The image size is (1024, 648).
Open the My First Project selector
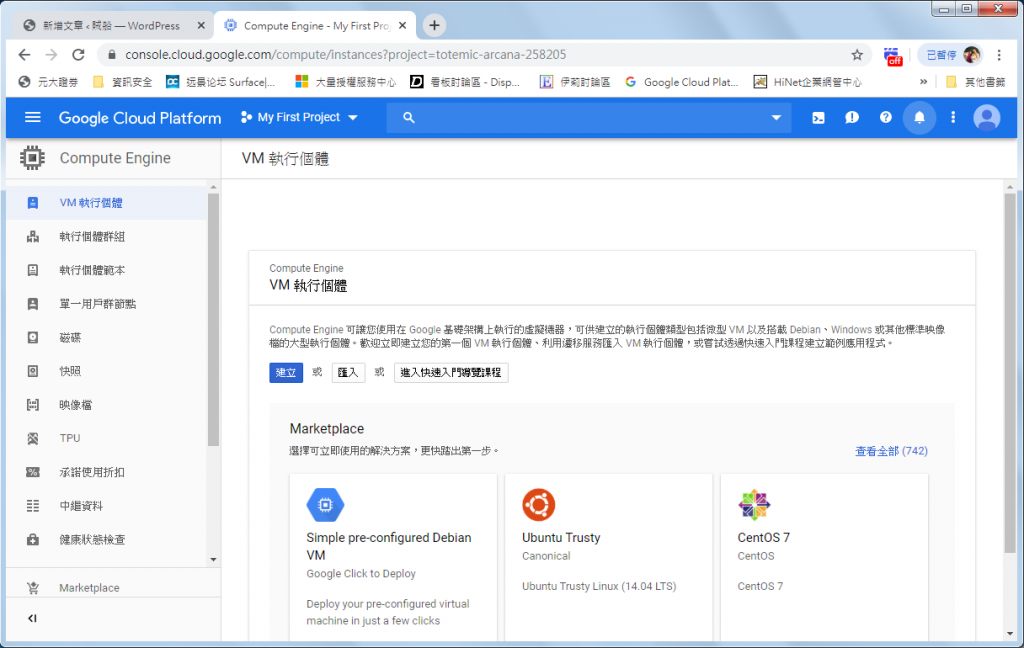[x=300, y=118]
